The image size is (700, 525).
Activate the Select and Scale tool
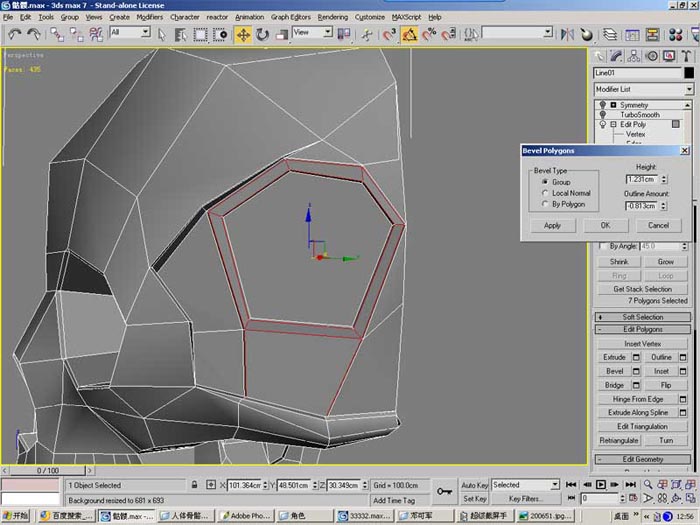click(x=282, y=34)
